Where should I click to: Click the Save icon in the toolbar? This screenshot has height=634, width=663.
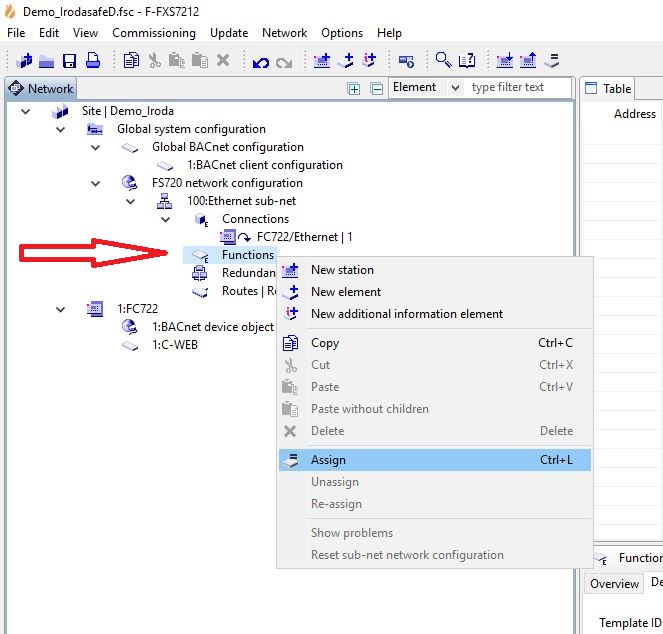(70, 61)
